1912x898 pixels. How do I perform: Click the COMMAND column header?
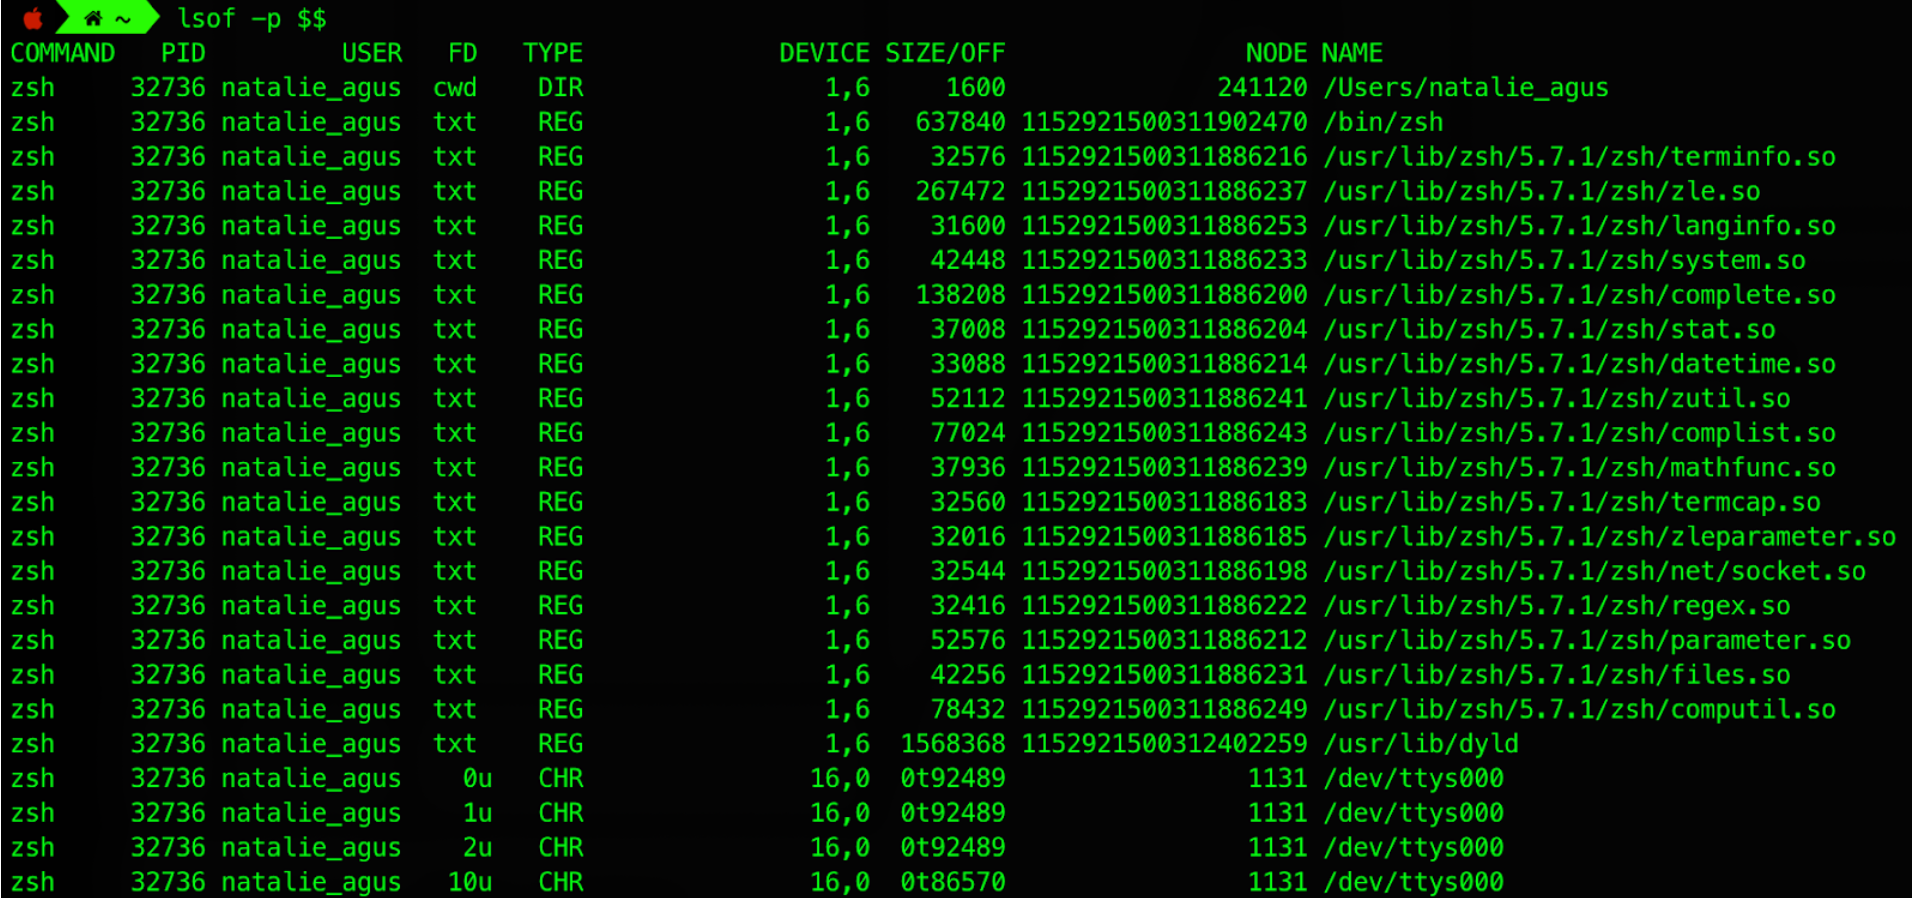coord(63,53)
